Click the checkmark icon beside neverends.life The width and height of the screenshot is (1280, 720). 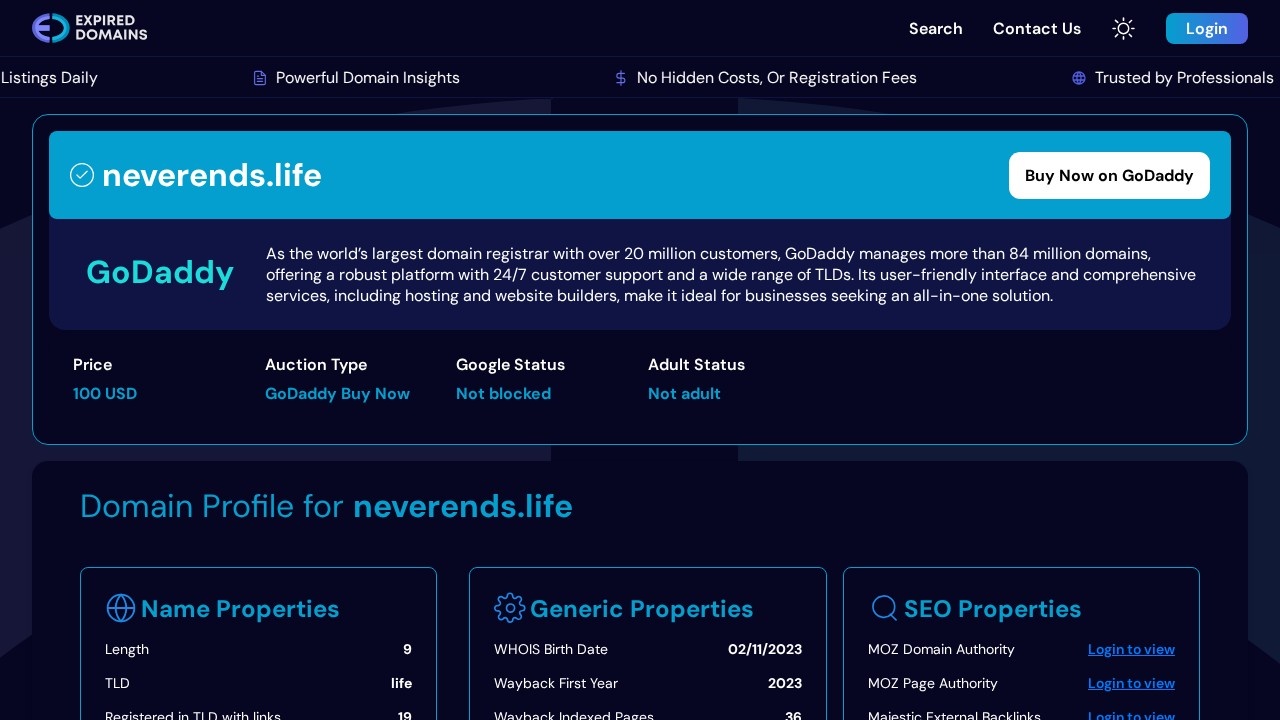82,175
